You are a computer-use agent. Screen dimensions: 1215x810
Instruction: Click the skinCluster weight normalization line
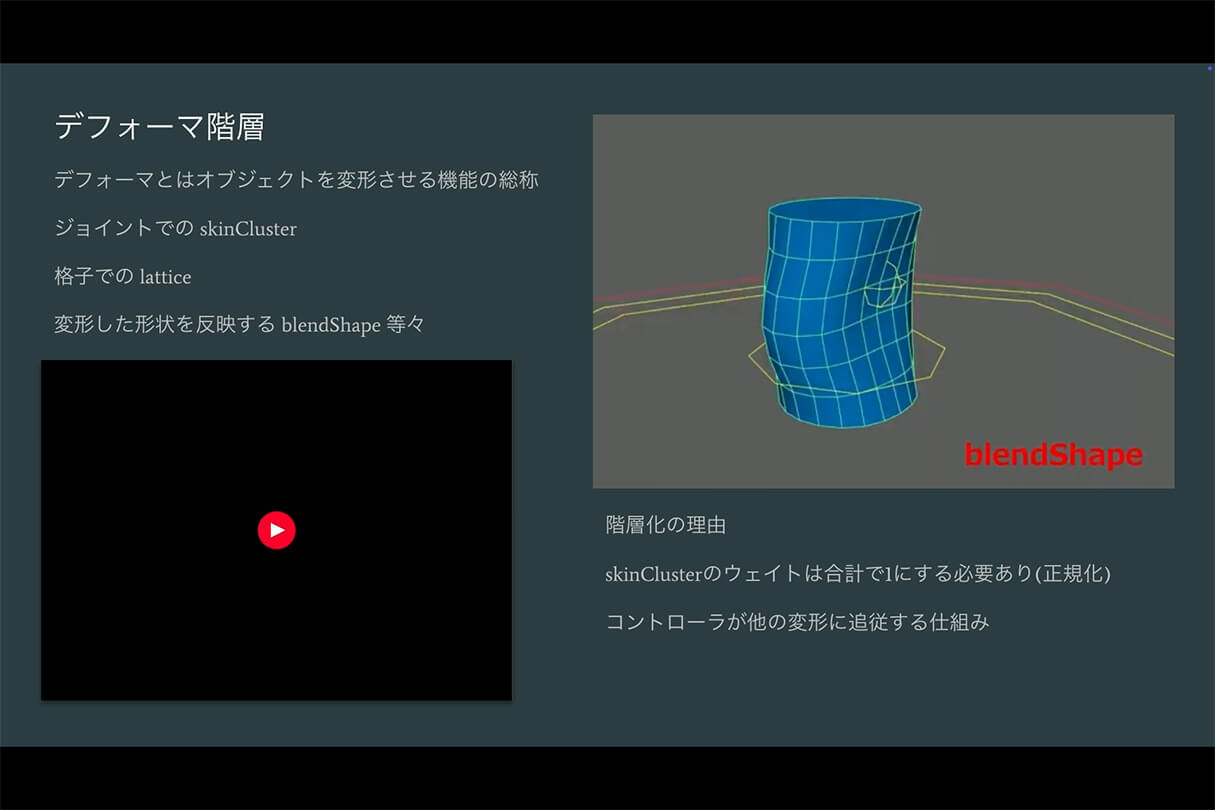click(858, 574)
